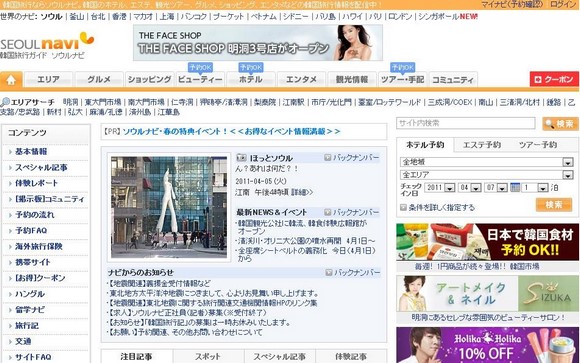Viewport: 580px width, 363px height.
Task: Click the ほっとソウル camera icon
Action: [x=242, y=158]
